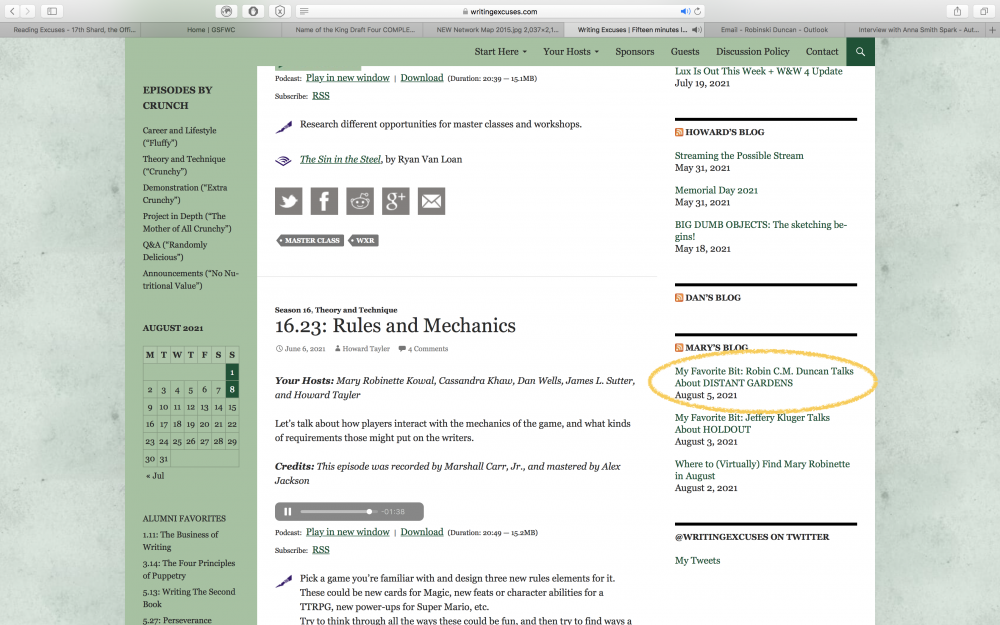Open the Sponsors menu item
Viewport: 1000px width, 625px height.
(x=635, y=52)
